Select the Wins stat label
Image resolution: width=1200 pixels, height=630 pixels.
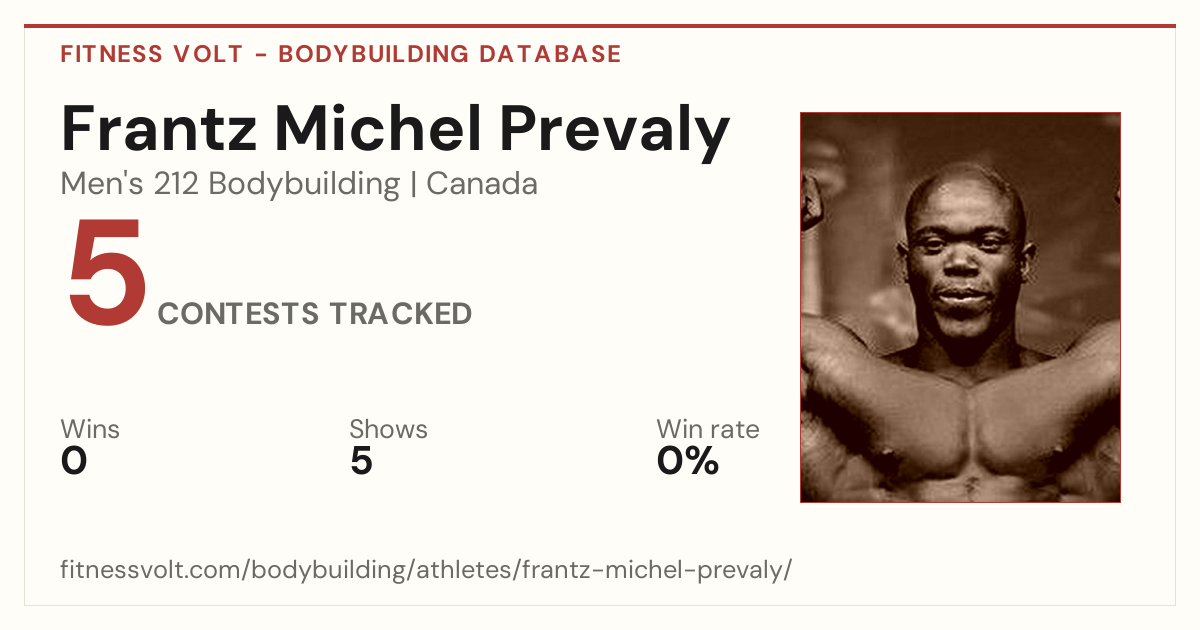(x=90, y=430)
